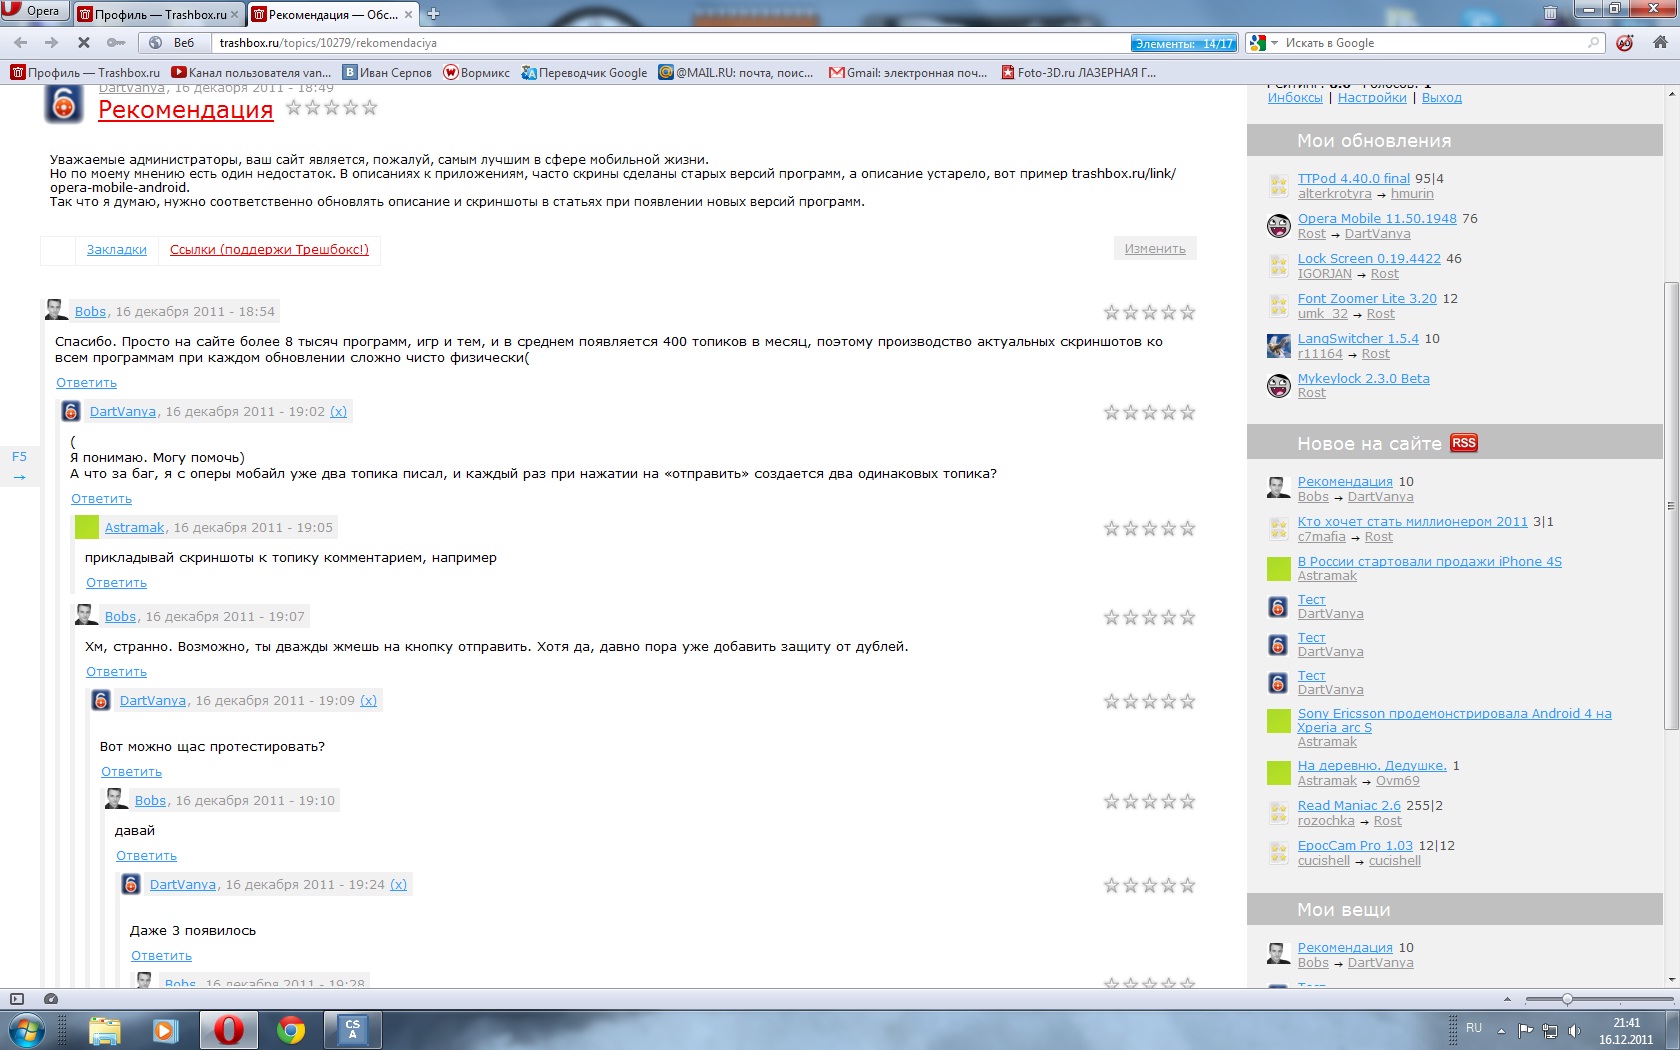Image resolution: width=1680 pixels, height=1050 pixels.
Task: Open a new tab with plus button
Action: (x=433, y=14)
